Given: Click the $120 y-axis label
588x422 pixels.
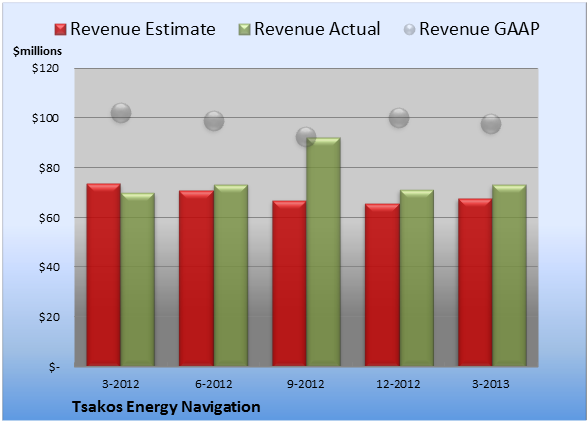Looking at the screenshot, I should click(45, 68).
